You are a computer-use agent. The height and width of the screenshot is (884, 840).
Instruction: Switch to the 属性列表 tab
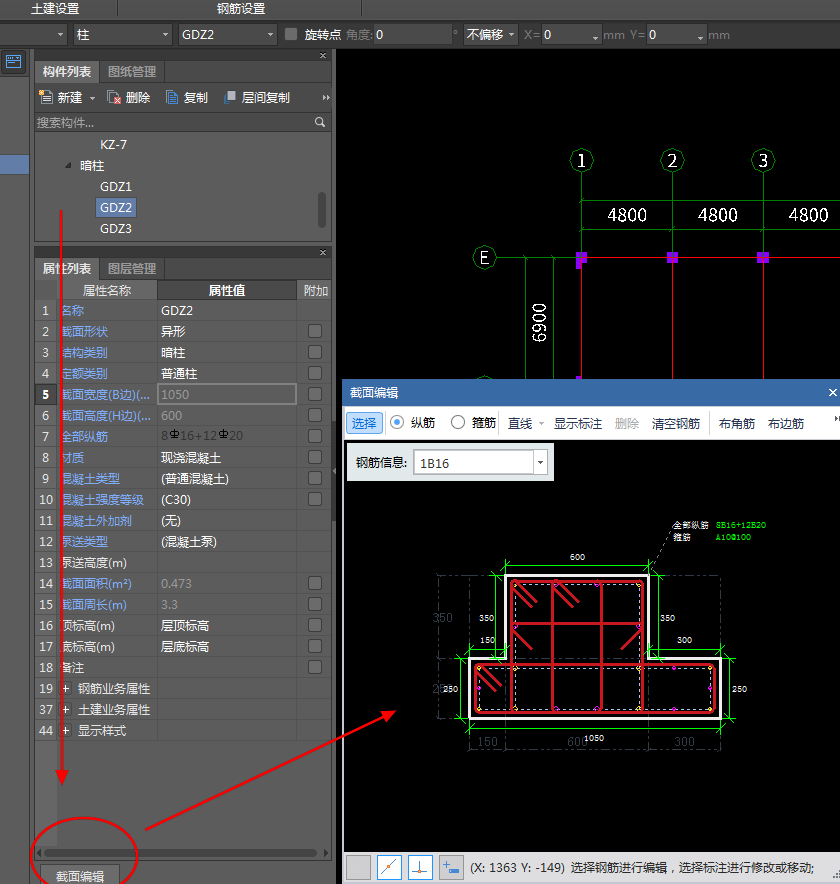(67, 268)
